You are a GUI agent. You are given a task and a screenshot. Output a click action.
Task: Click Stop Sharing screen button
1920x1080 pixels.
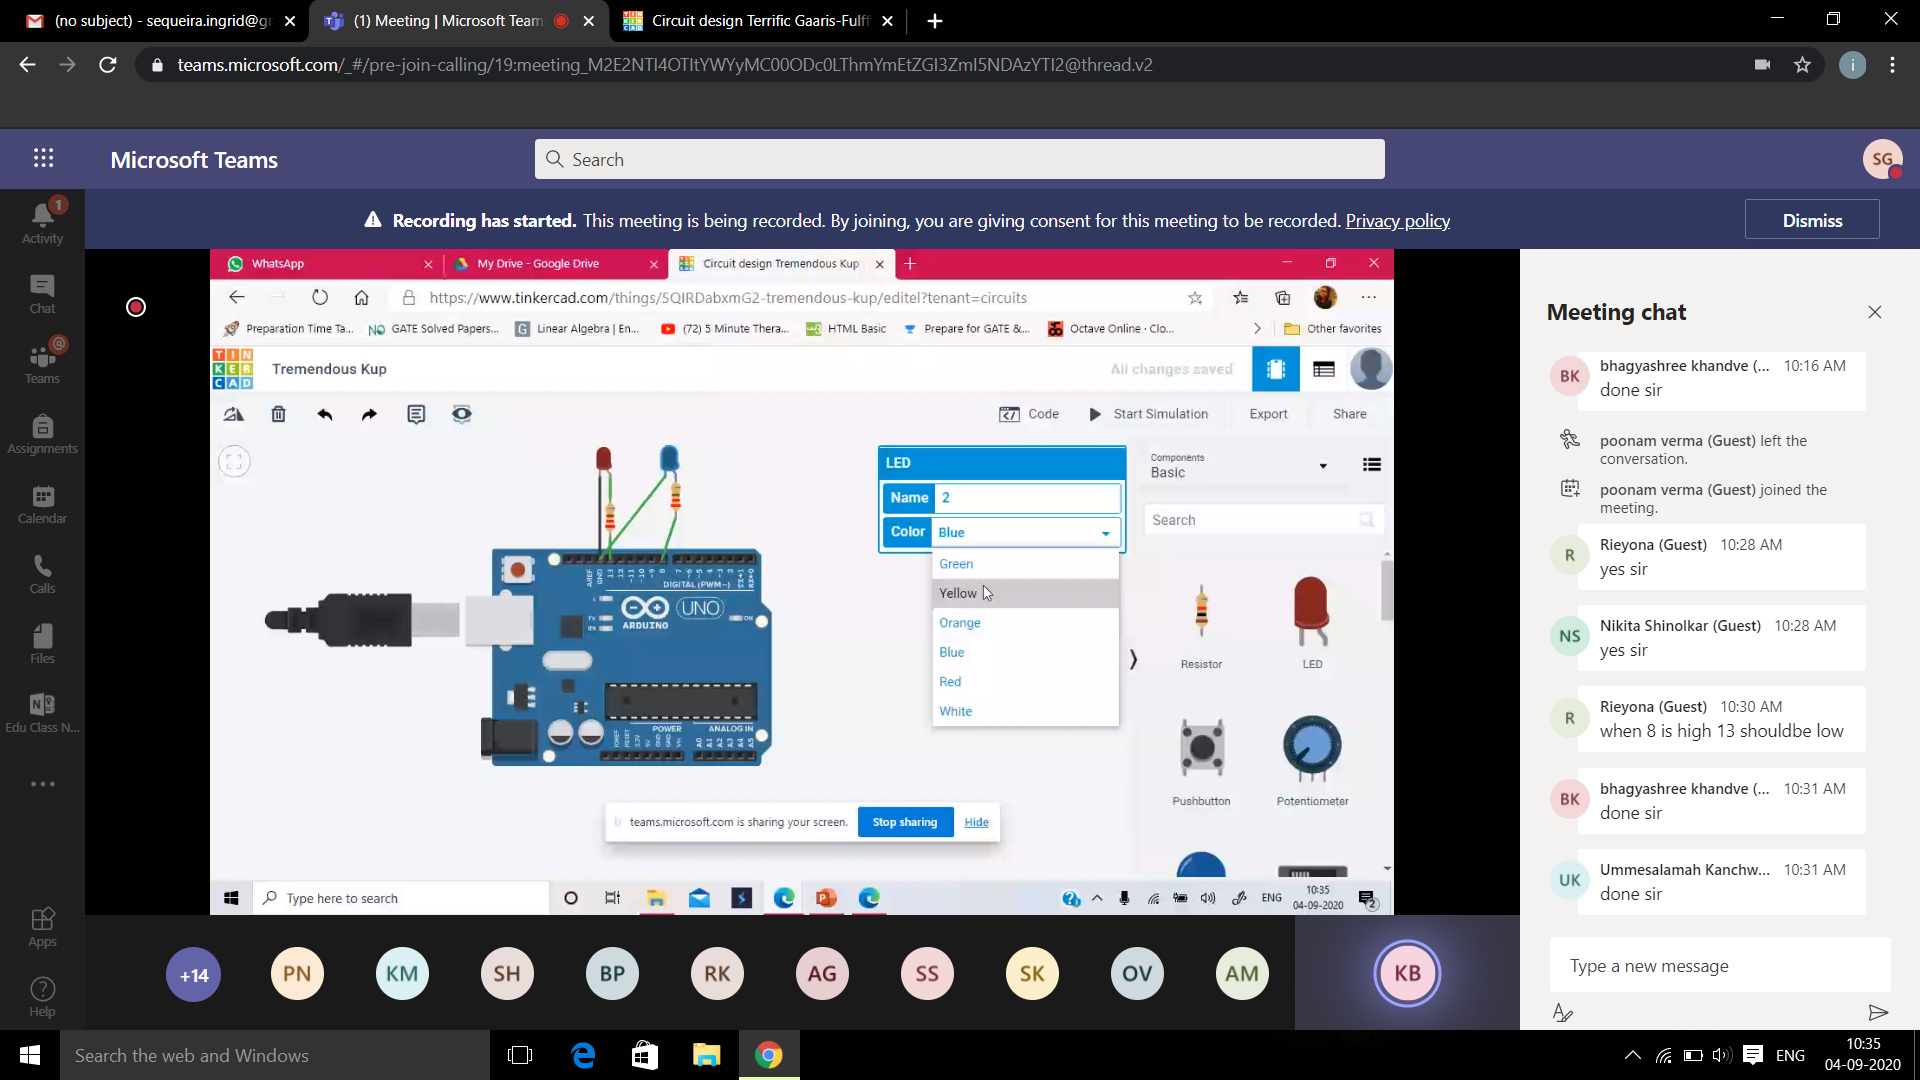pyautogui.click(x=906, y=823)
